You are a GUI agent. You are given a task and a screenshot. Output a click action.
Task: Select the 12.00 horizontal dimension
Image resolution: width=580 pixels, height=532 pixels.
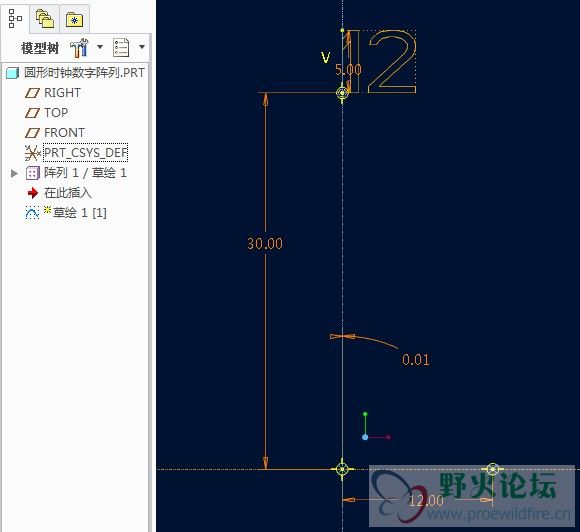point(426,501)
